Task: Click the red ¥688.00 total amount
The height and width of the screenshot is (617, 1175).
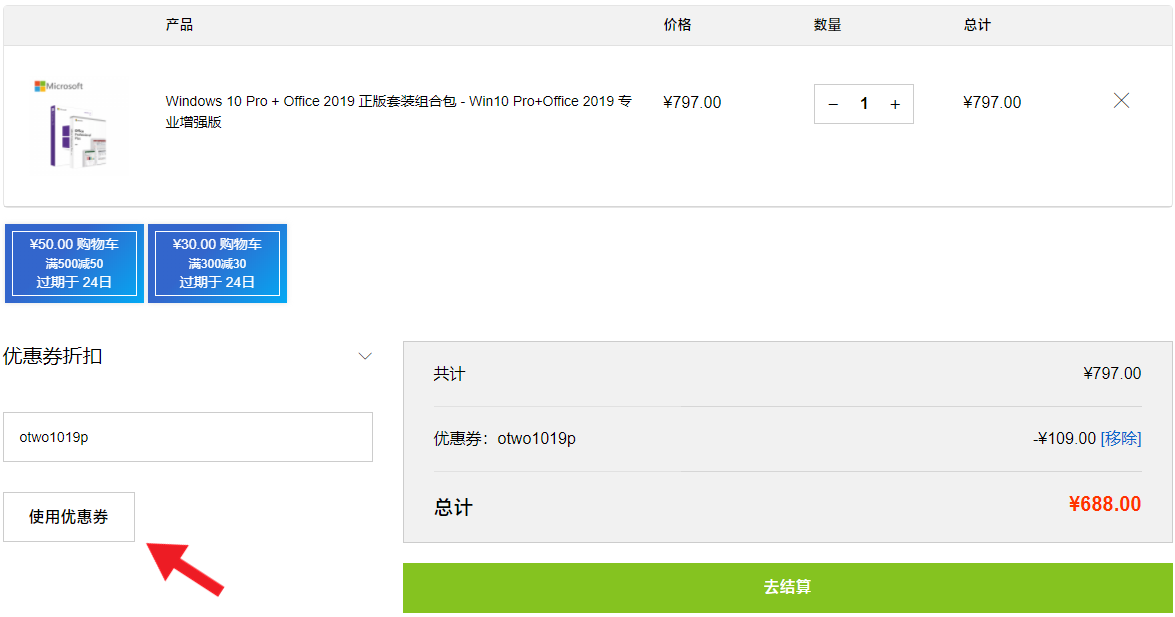Action: tap(1104, 504)
